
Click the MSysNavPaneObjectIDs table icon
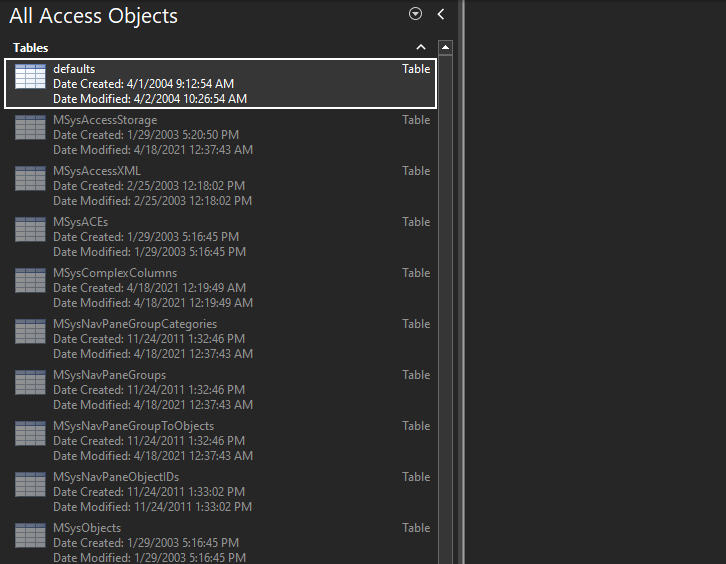(30, 484)
